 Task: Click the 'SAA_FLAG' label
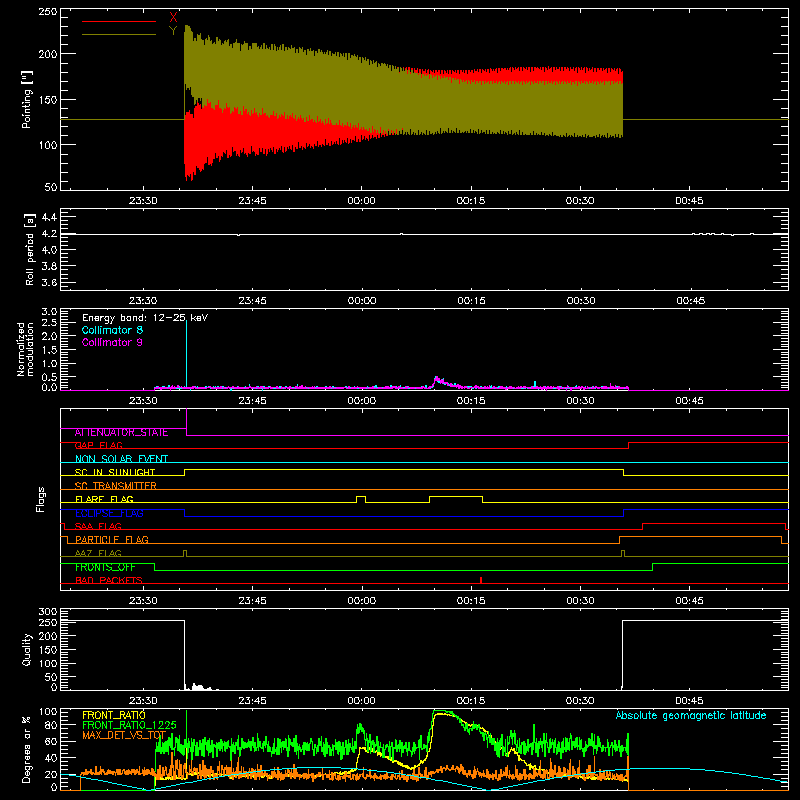pos(98,526)
